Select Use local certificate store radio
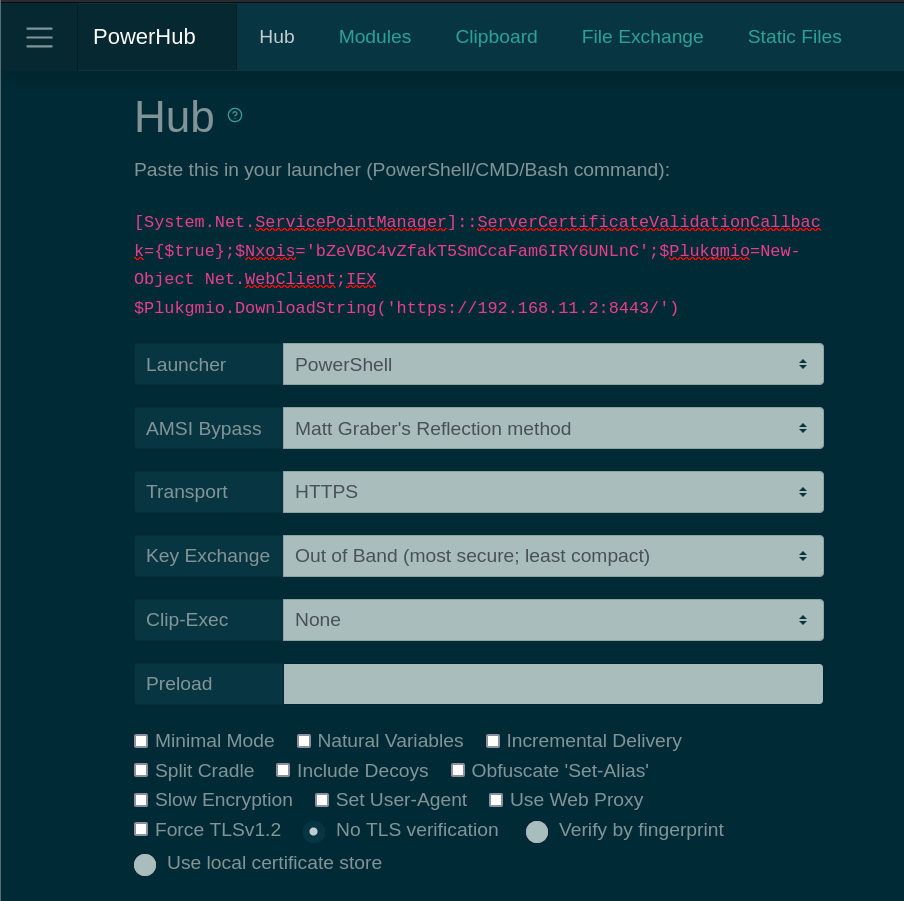The image size is (904, 901). coord(145,865)
